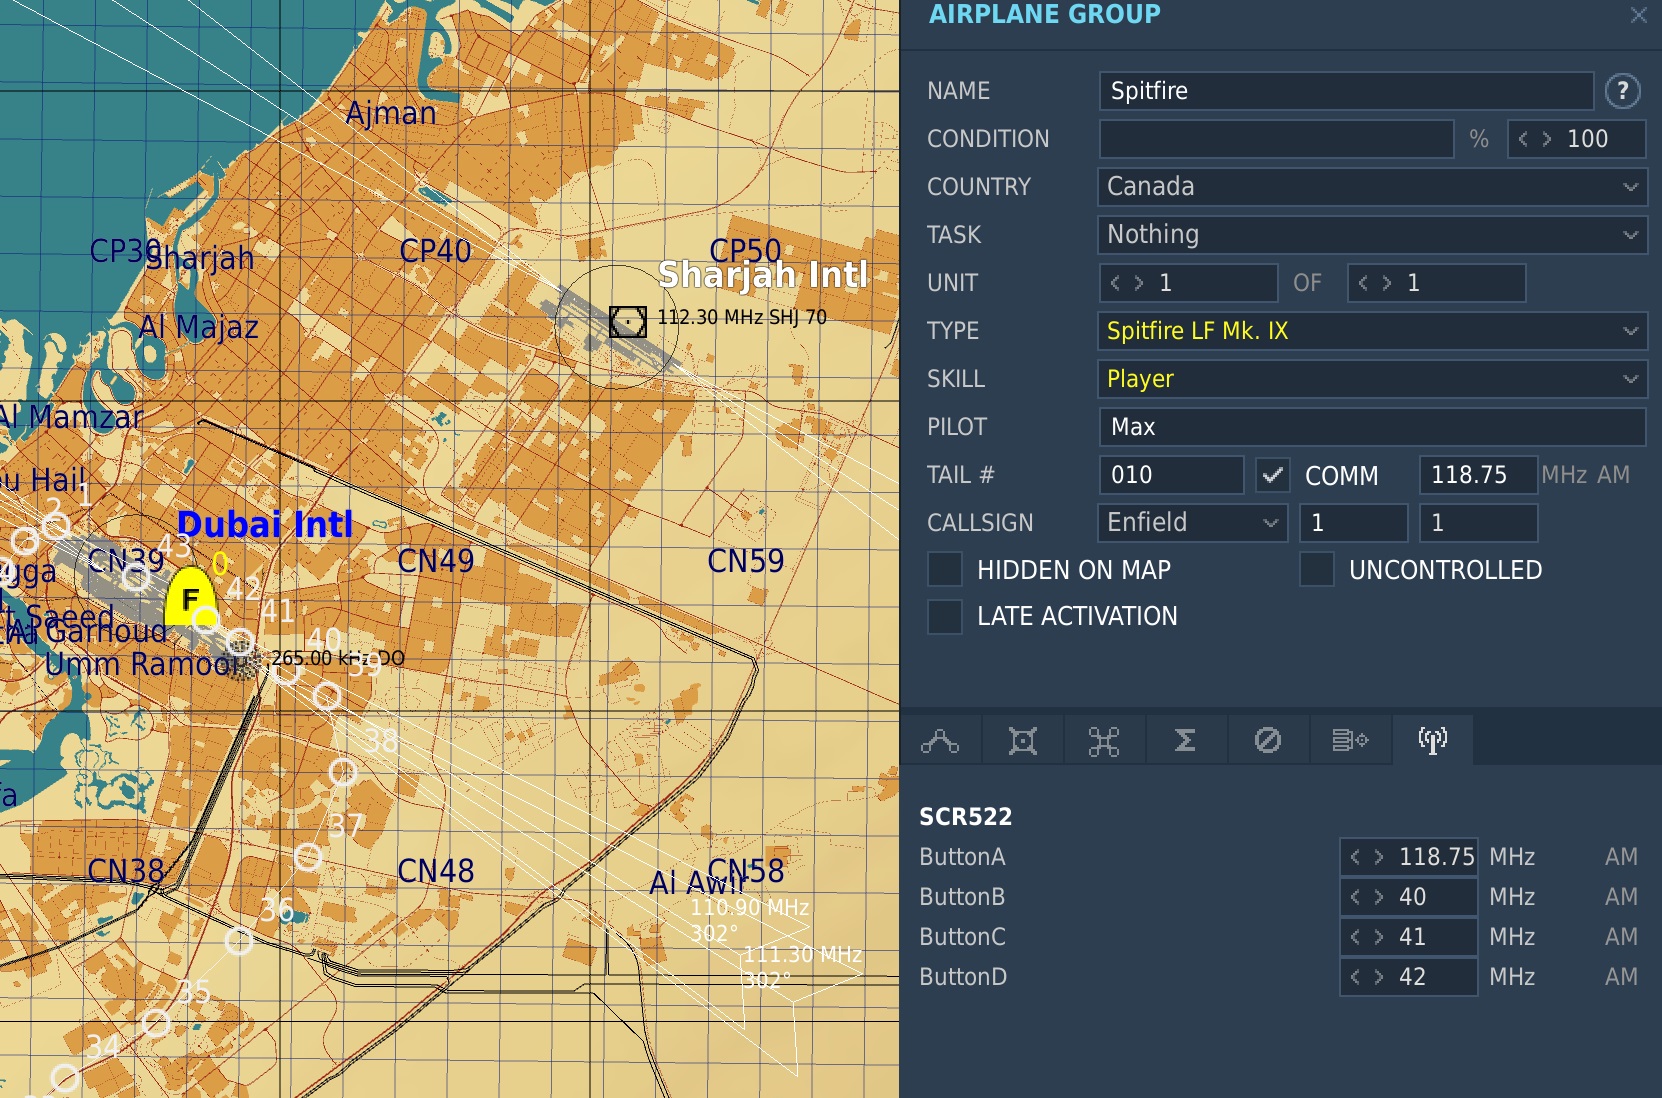Enable HIDDEN ON MAP checkbox
Viewport: 1662px width, 1098px height.
945,569
